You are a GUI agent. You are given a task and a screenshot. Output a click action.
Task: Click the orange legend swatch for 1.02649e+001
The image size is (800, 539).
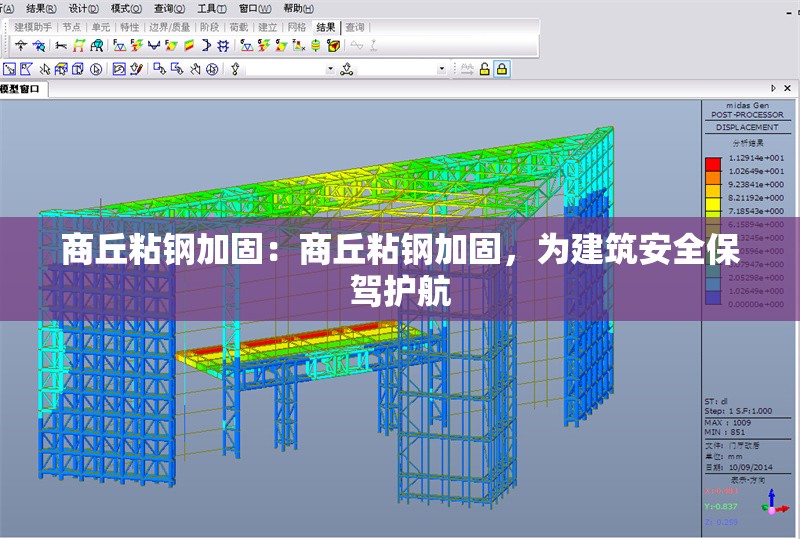tap(713, 177)
